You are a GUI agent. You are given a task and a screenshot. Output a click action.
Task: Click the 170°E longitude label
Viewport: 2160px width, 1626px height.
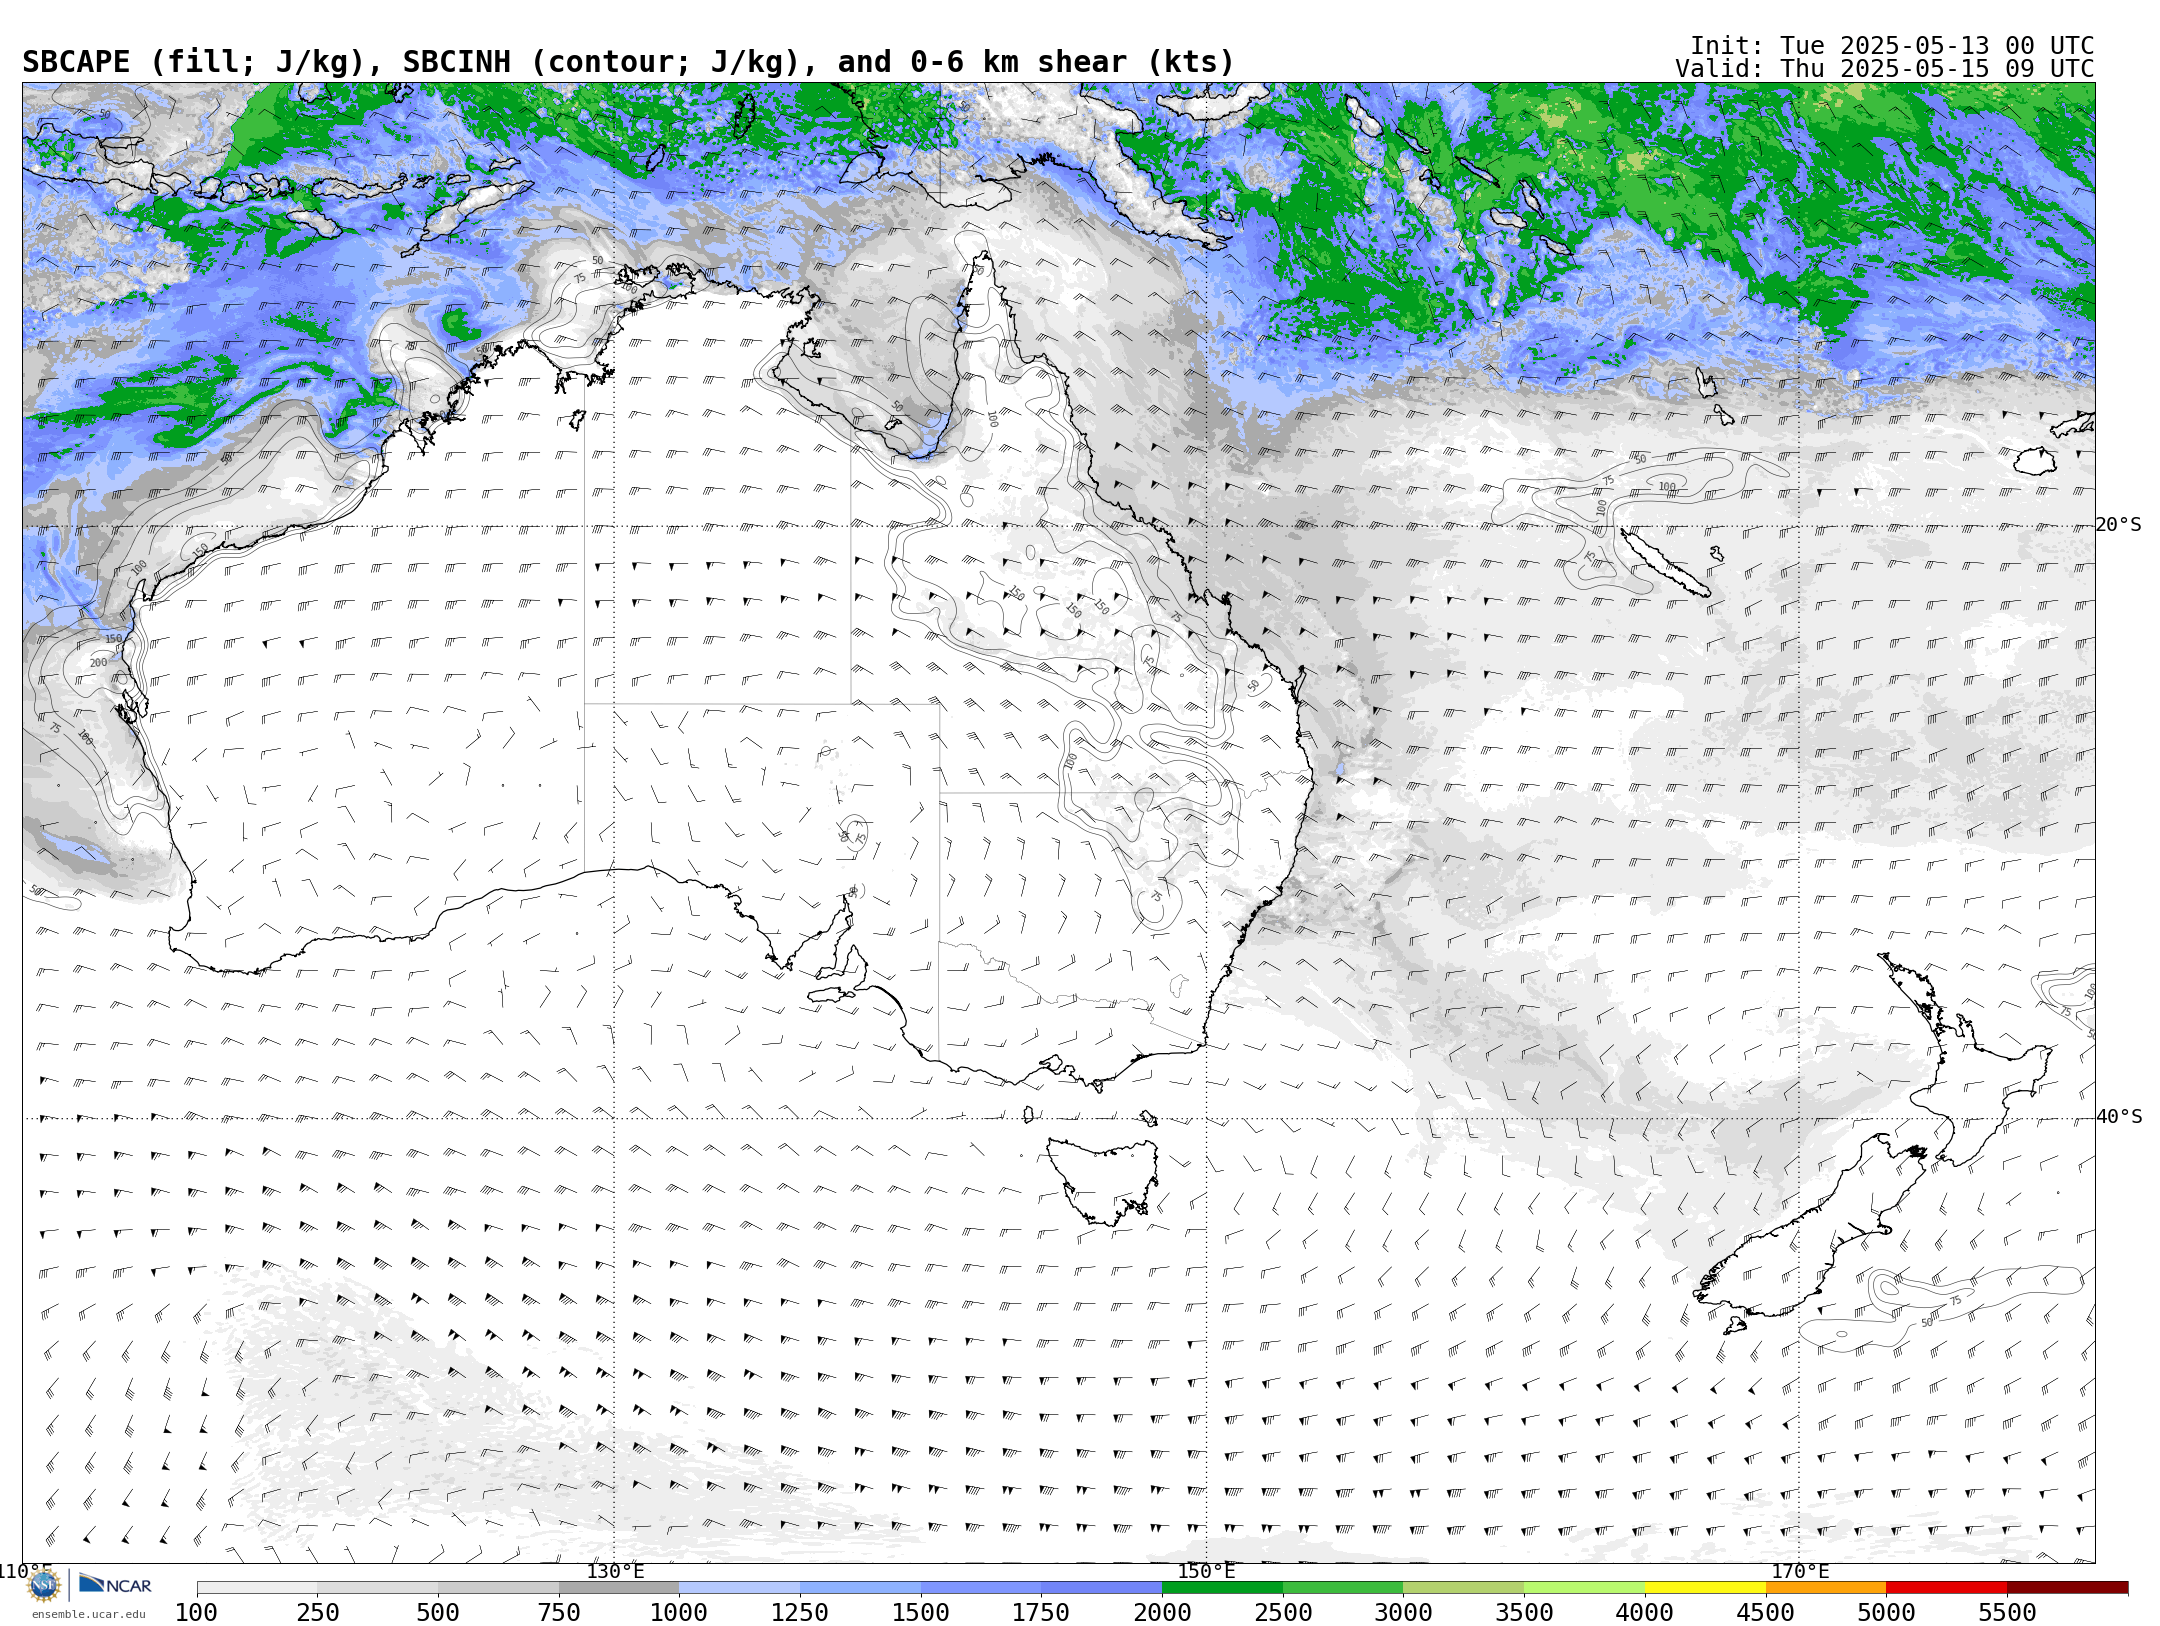point(1800,1571)
